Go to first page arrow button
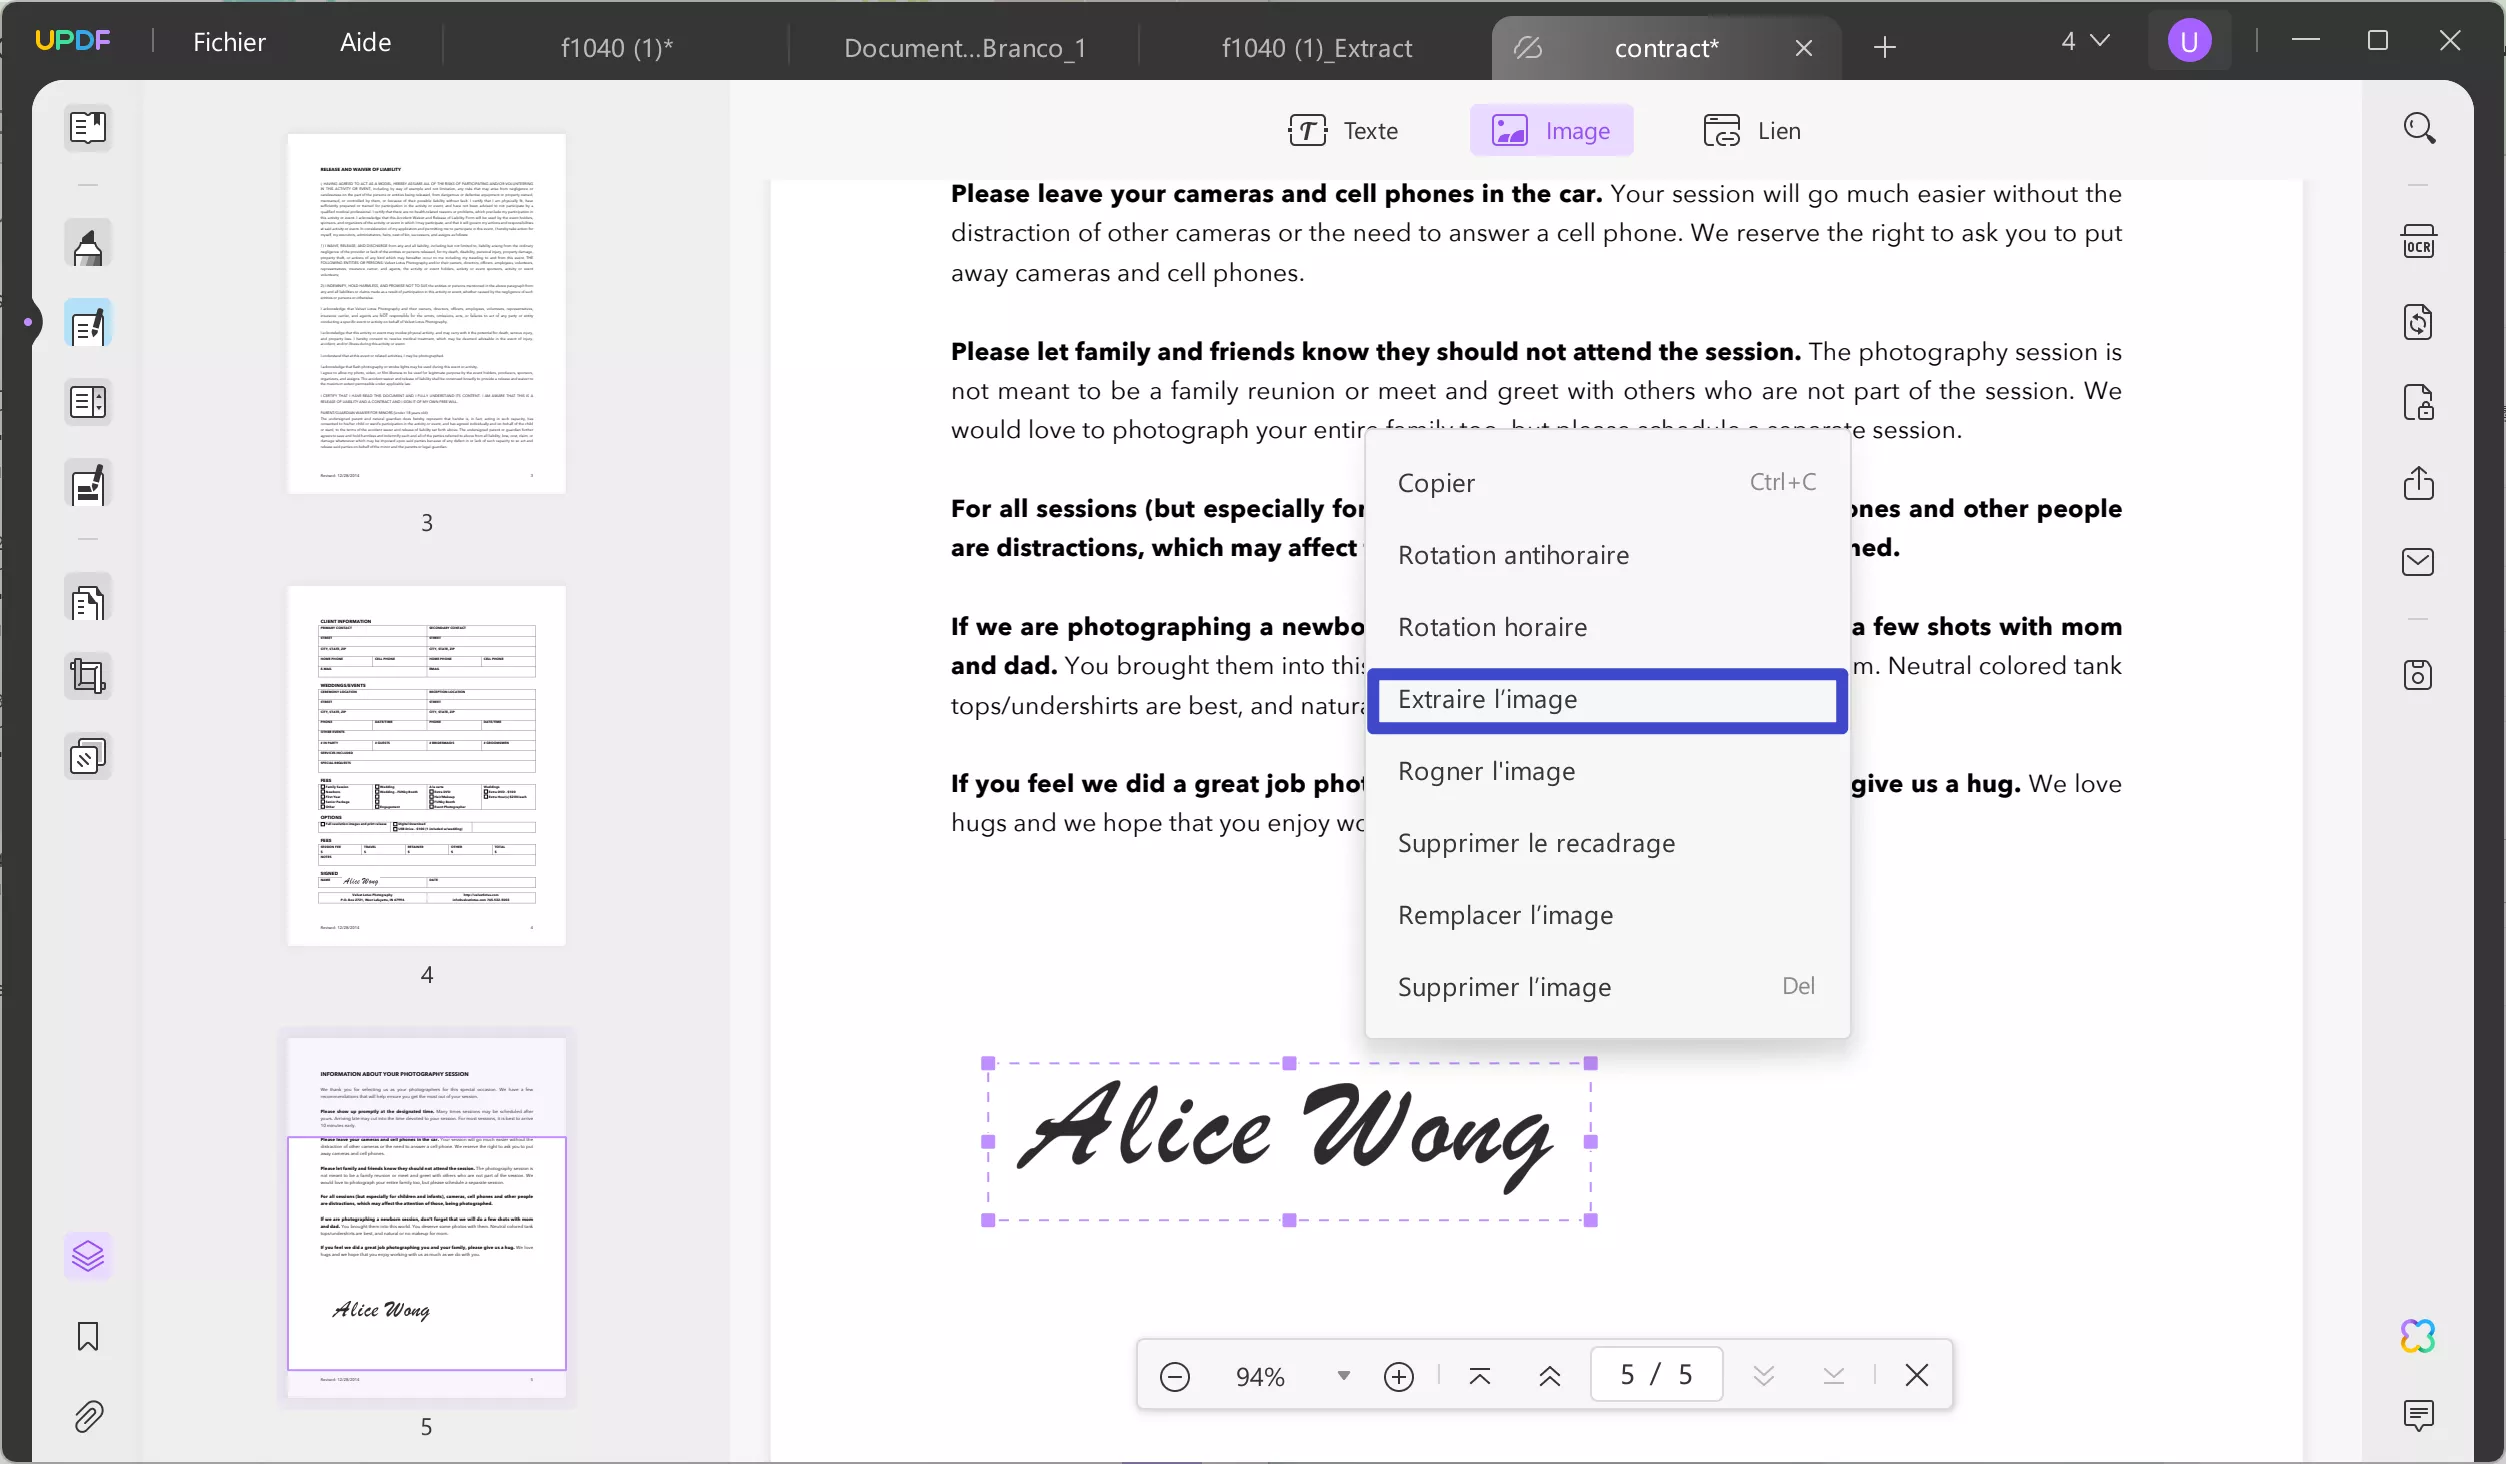Image resolution: width=2506 pixels, height=1464 pixels. tap(1480, 1376)
